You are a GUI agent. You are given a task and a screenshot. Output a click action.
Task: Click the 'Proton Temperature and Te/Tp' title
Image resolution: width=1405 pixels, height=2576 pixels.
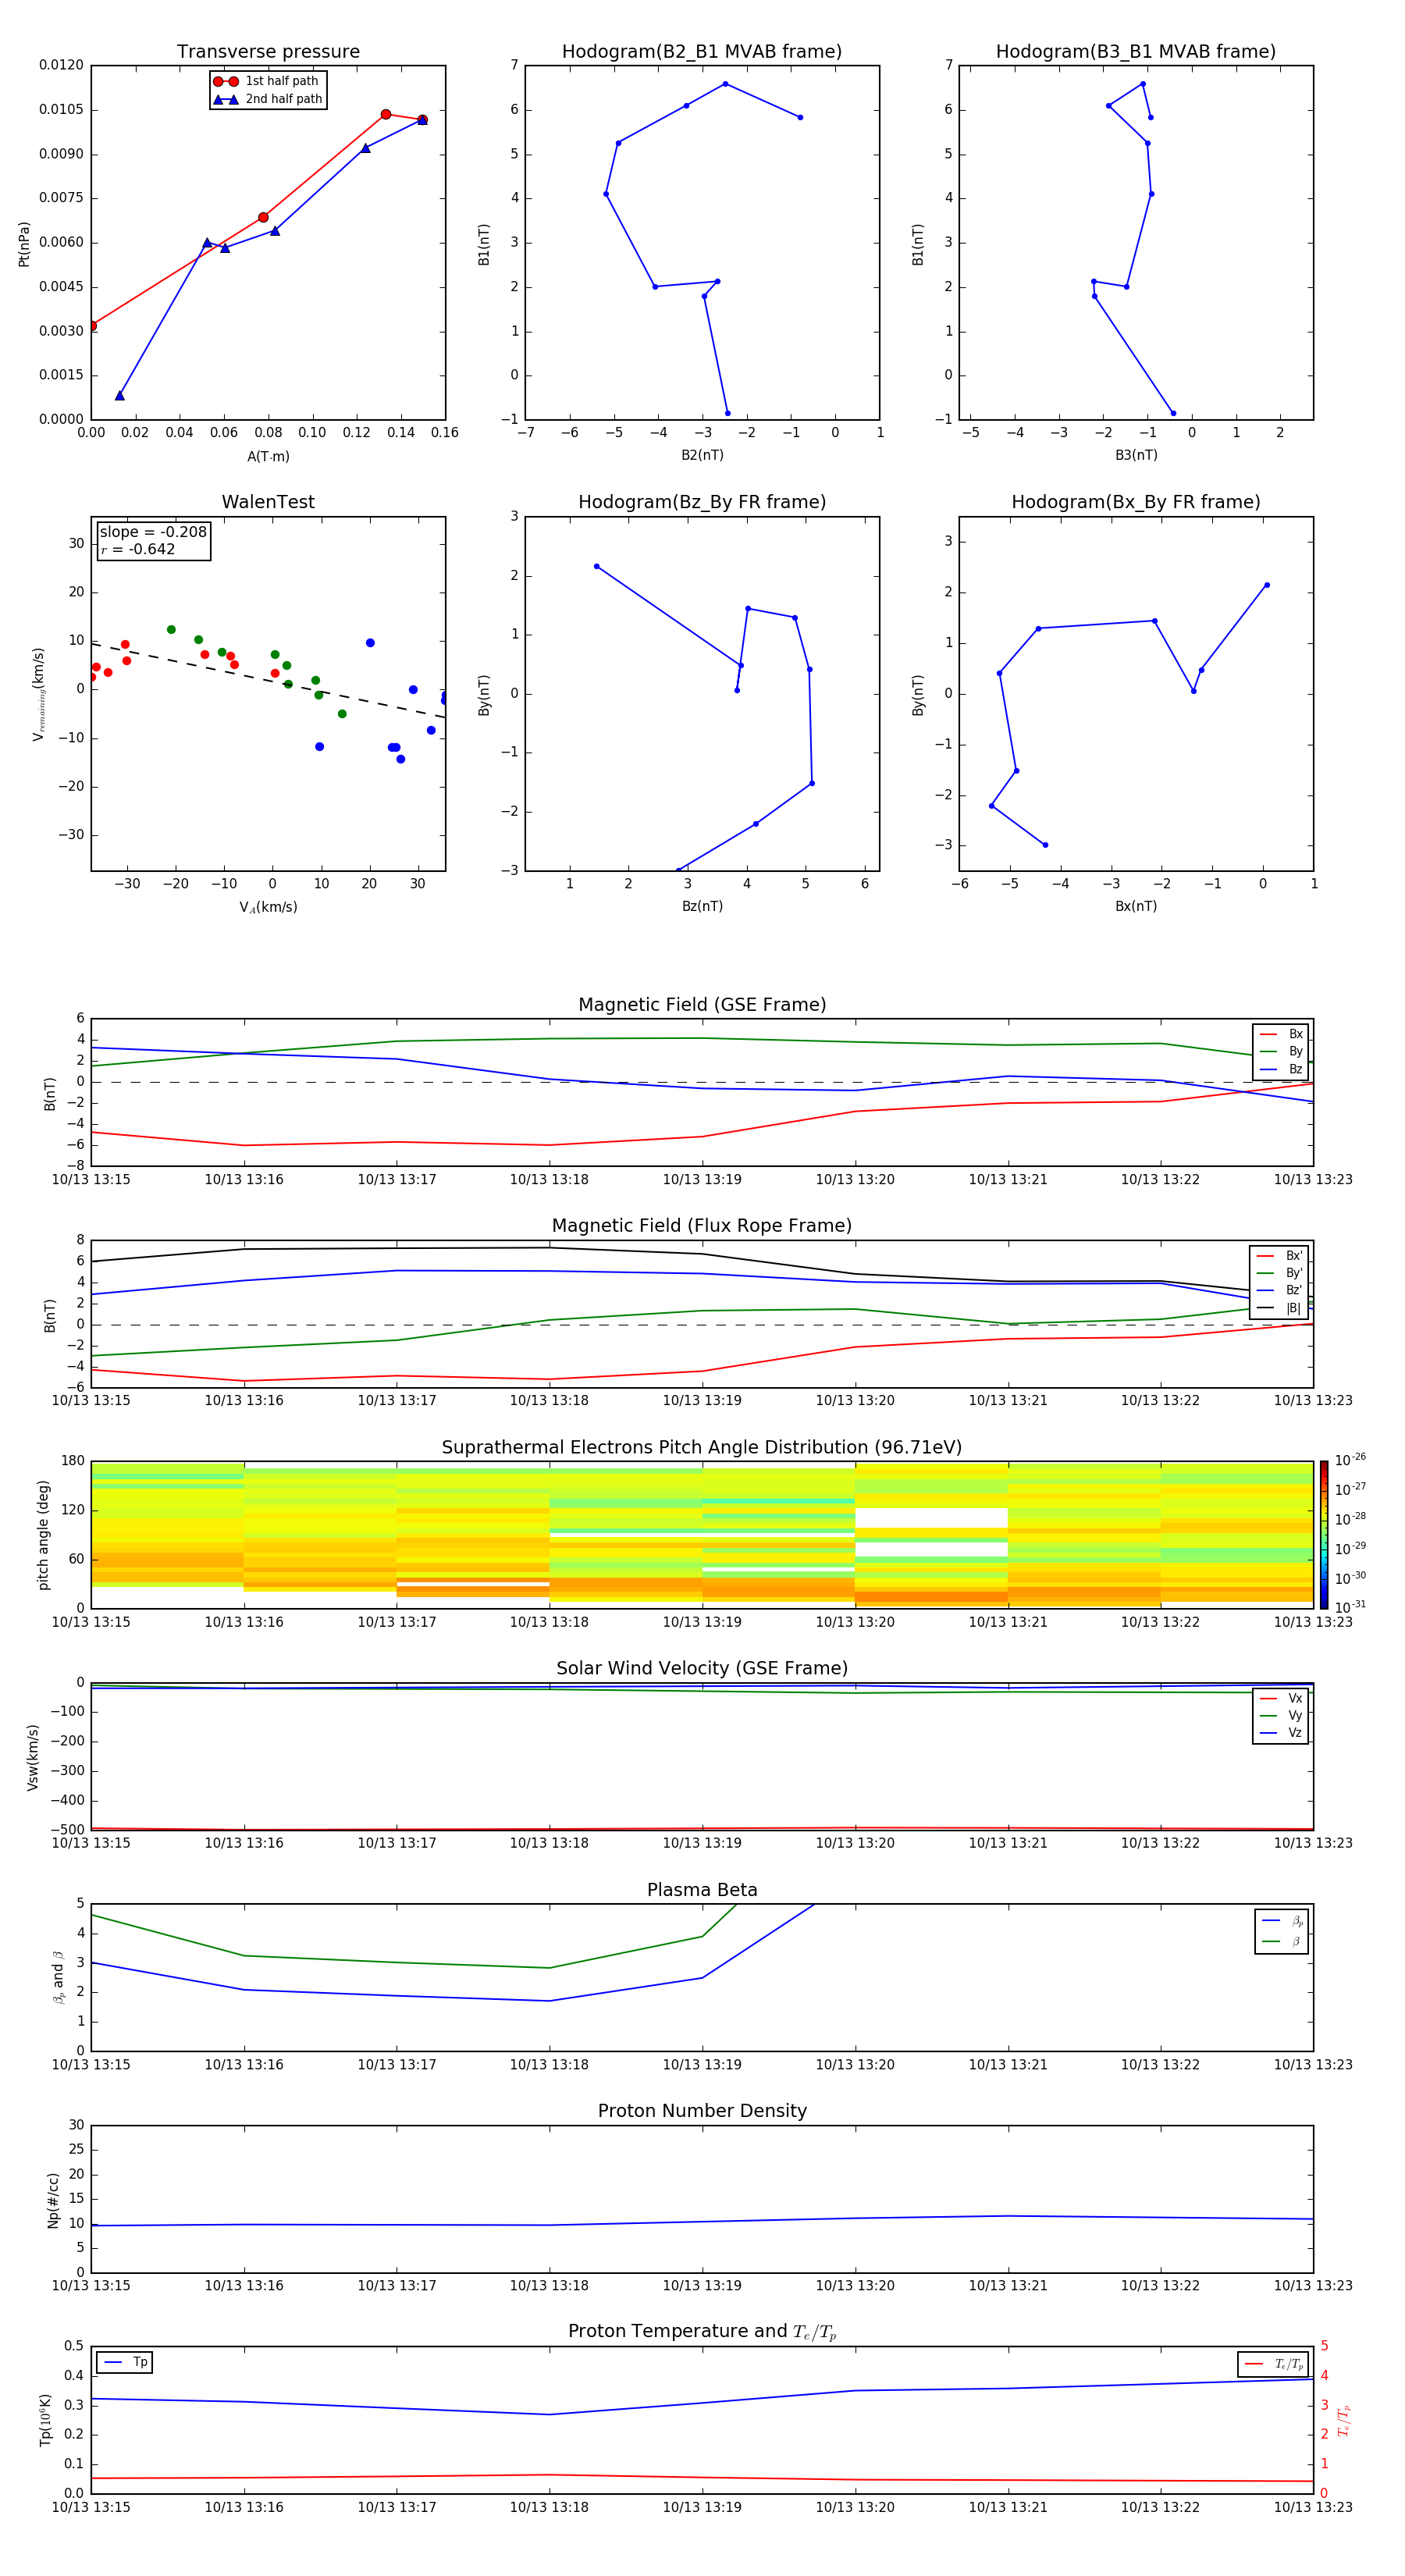pos(702,2332)
